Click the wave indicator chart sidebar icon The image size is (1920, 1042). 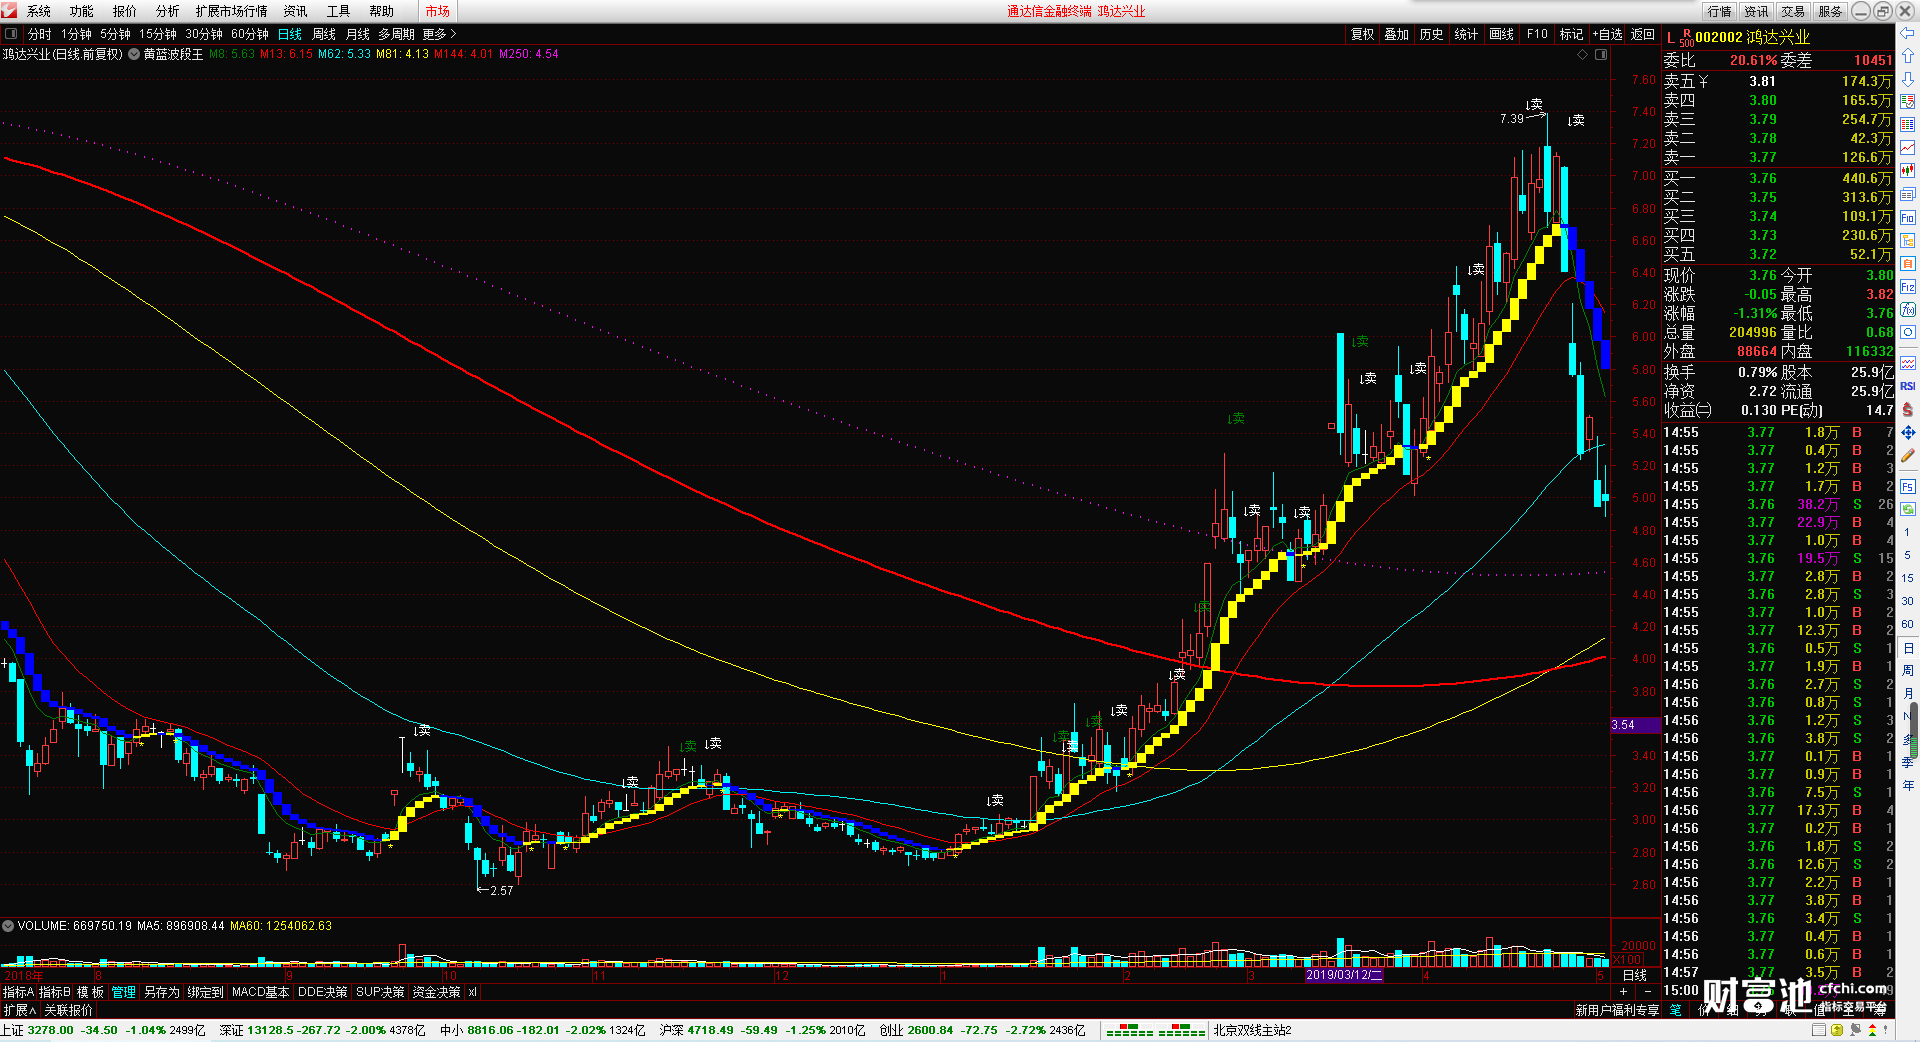1907,363
